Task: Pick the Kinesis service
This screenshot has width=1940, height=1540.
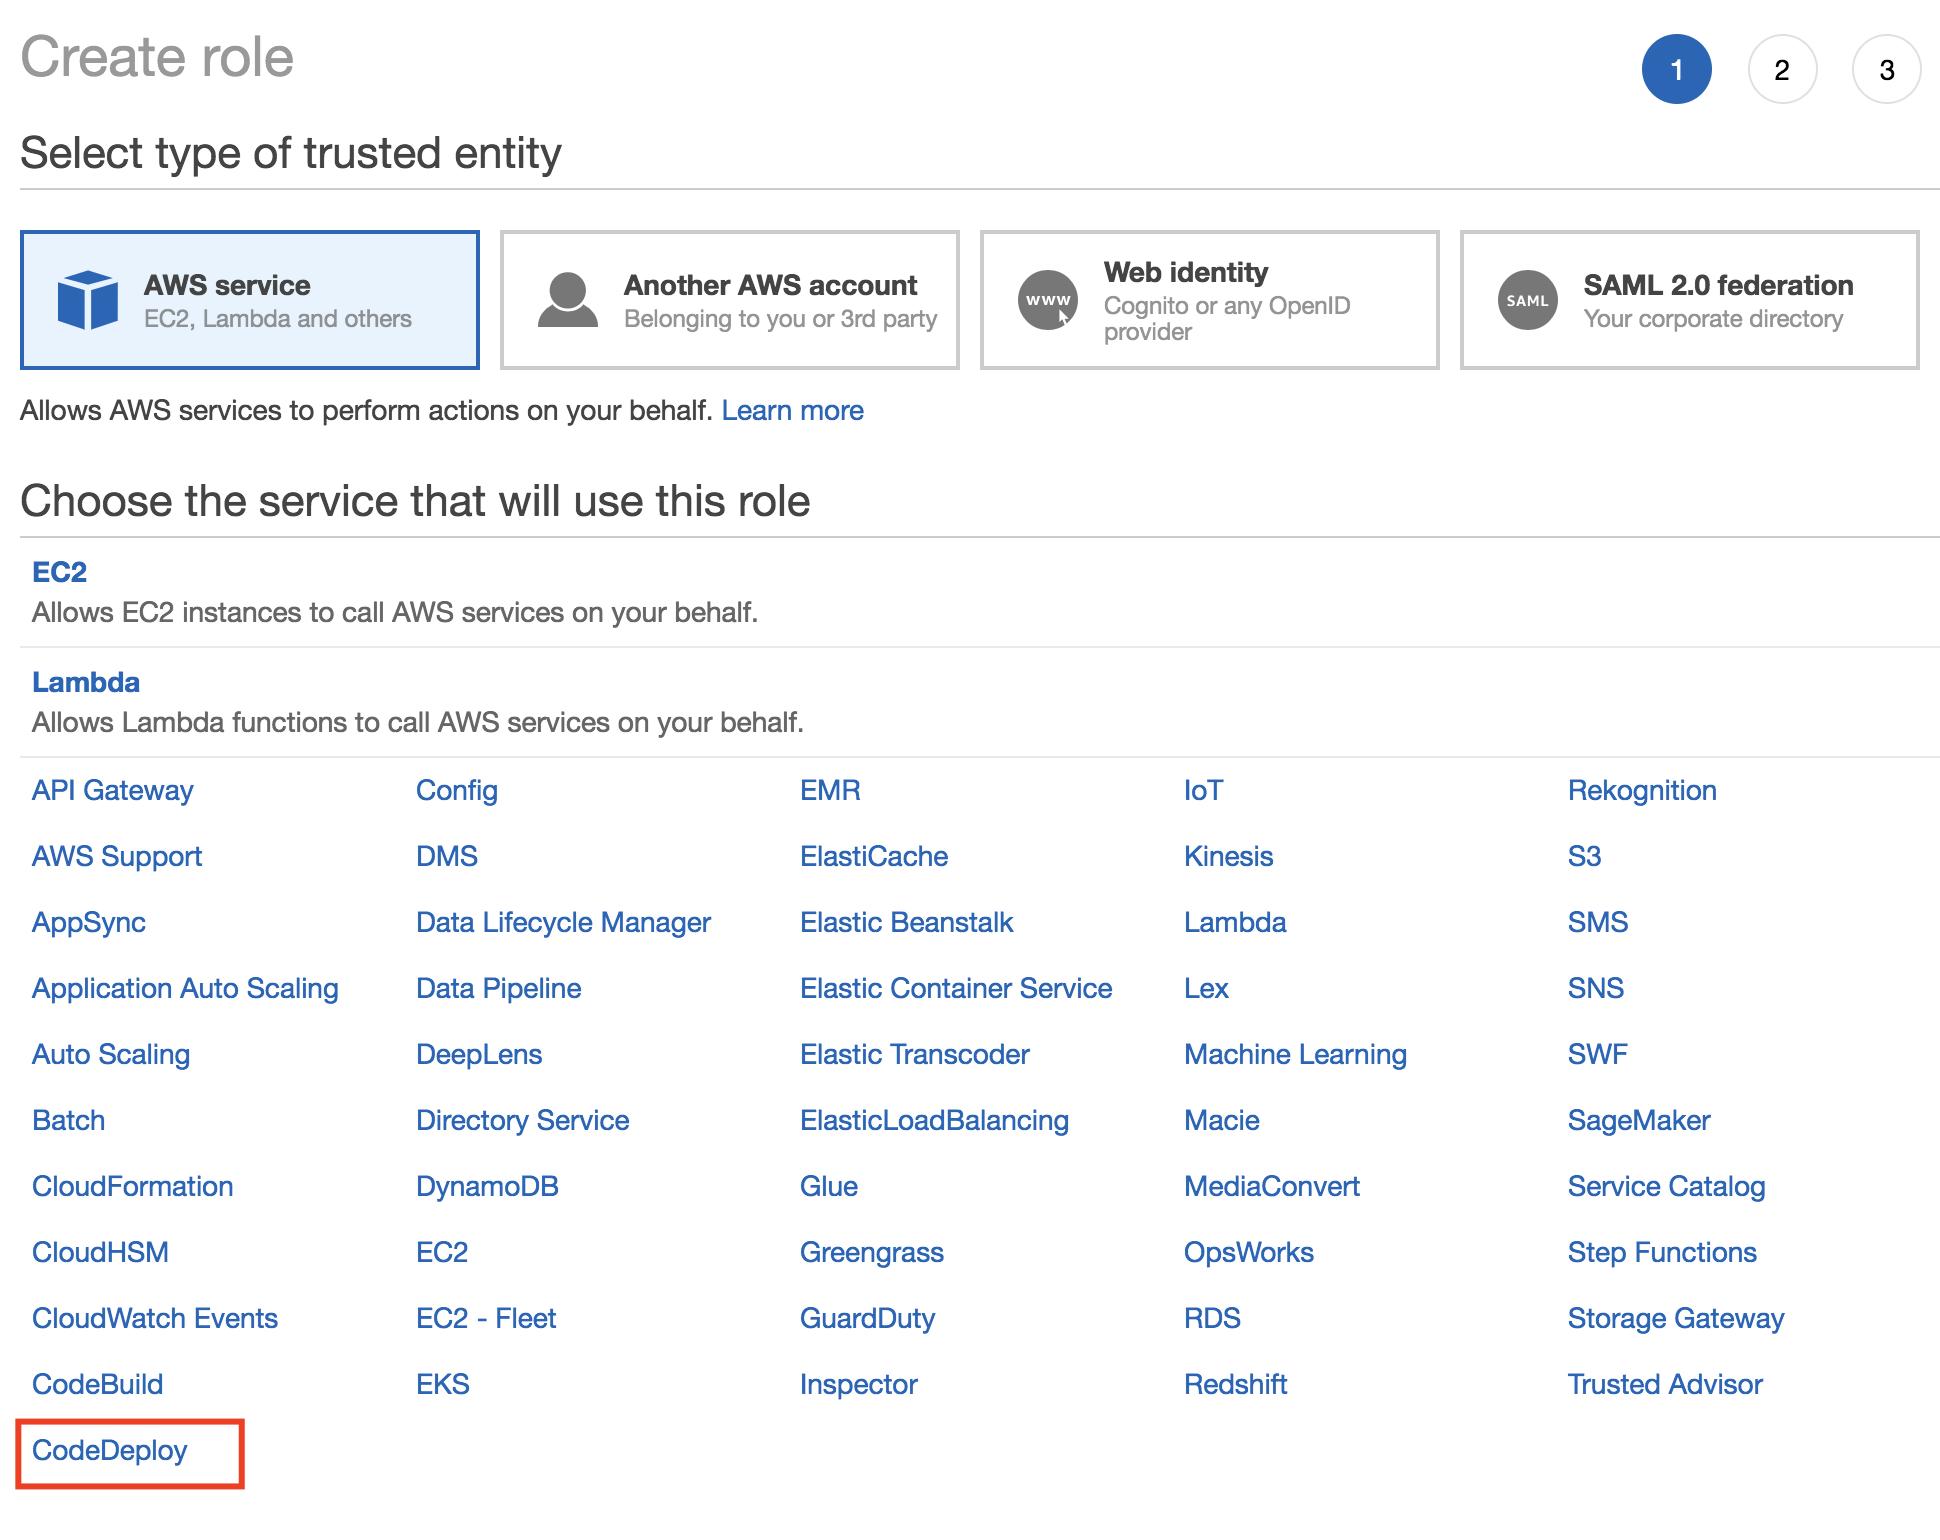Action: 1228,856
